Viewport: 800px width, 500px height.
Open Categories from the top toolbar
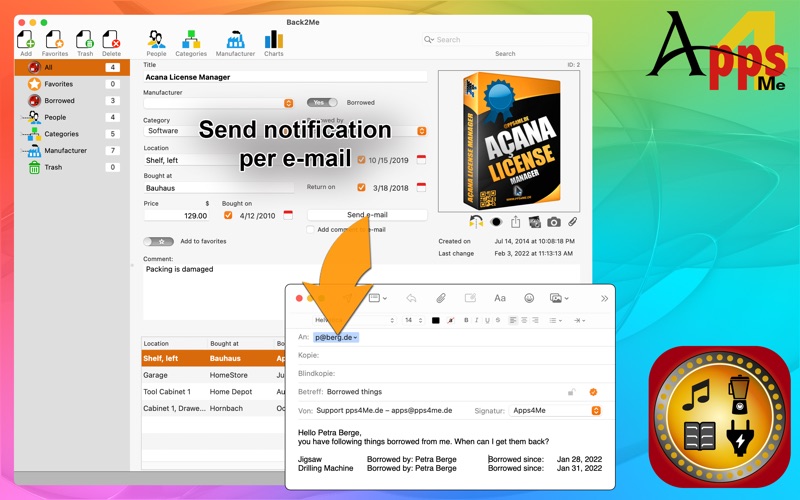pyautogui.click(x=191, y=40)
